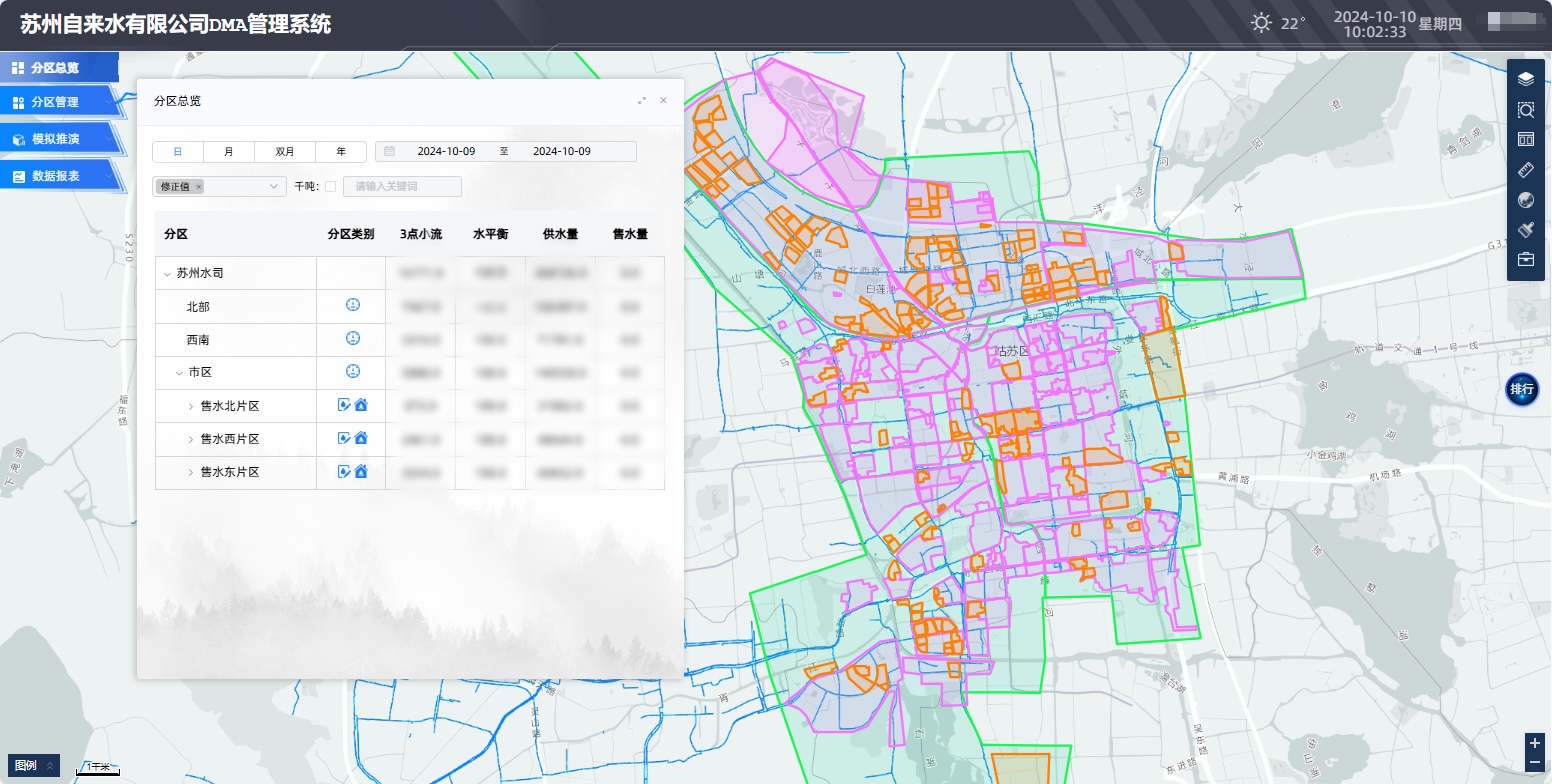Click the round 排行 button
Image resolution: width=1552 pixels, height=784 pixels.
click(x=1521, y=389)
